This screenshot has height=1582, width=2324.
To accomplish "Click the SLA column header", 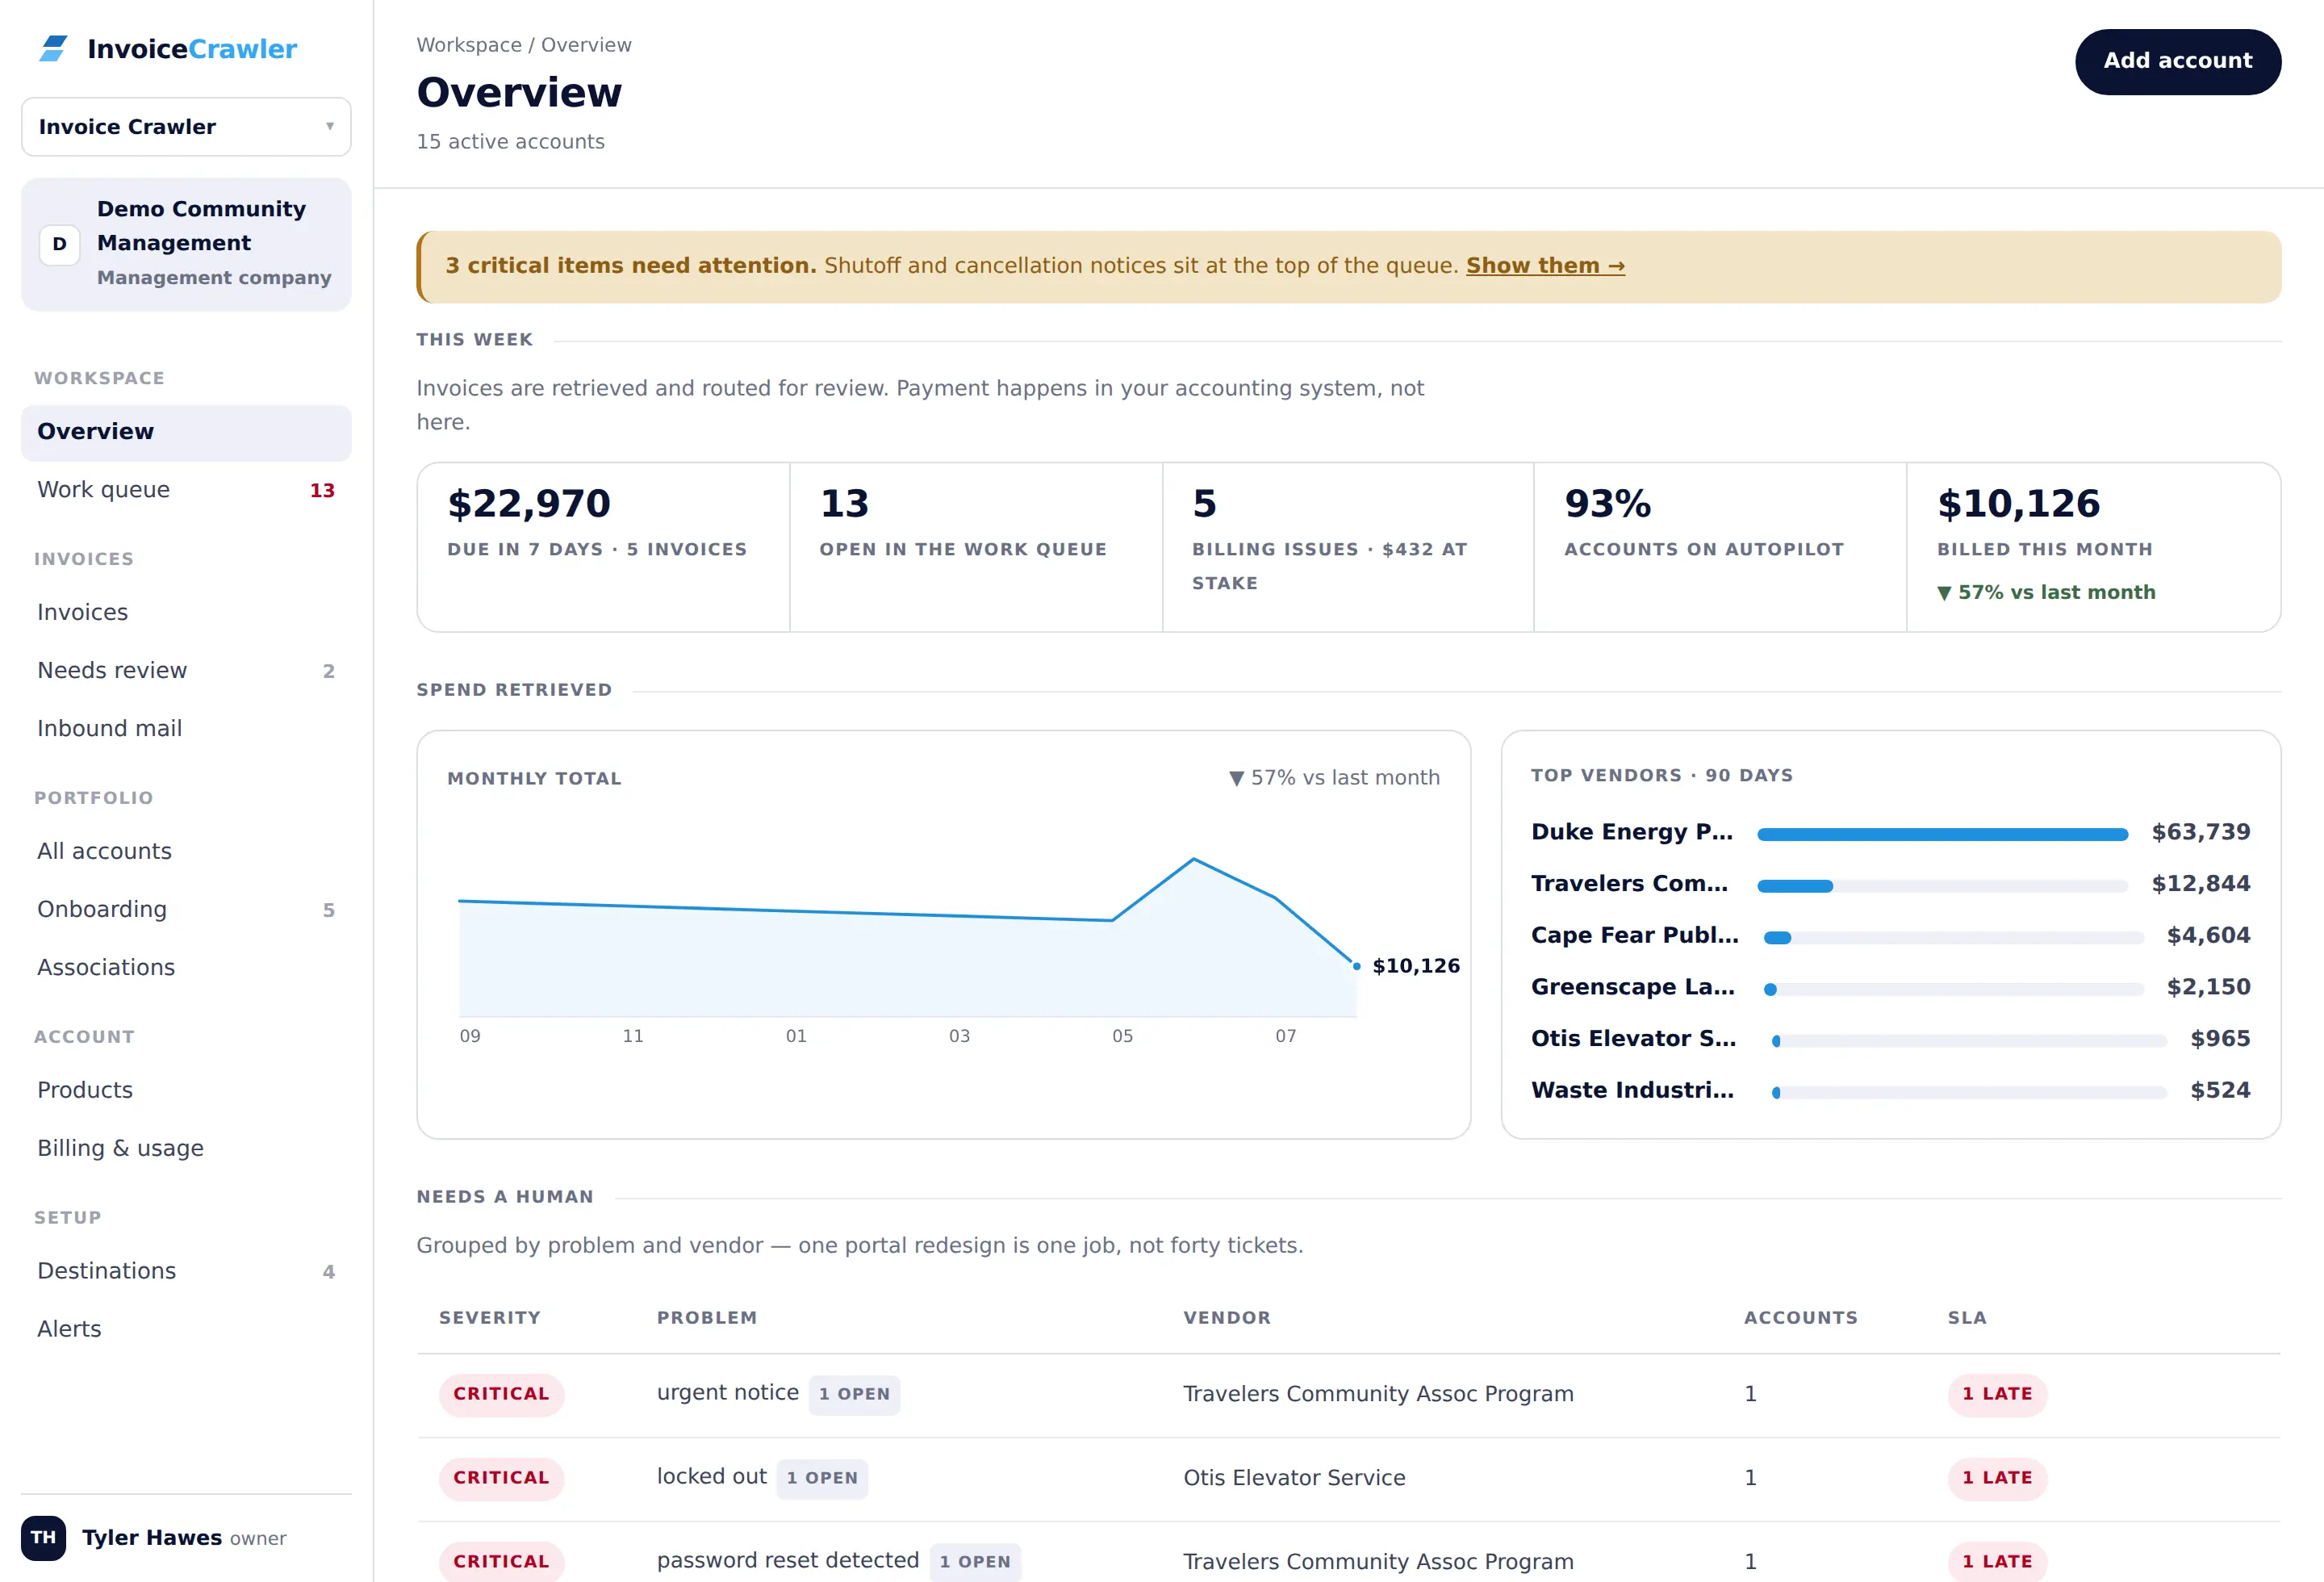I will click(x=1966, y=1318).
